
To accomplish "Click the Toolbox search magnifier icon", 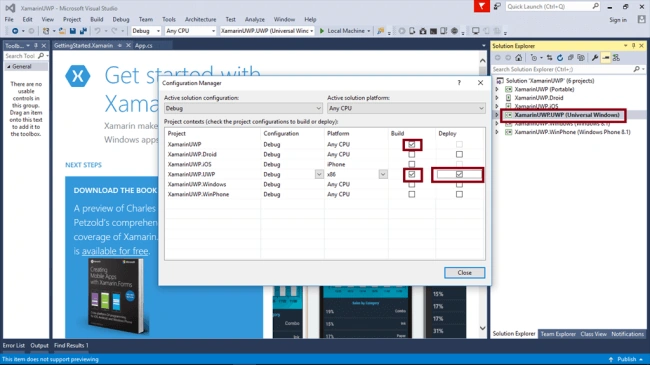I will click(x=41, y=56).
